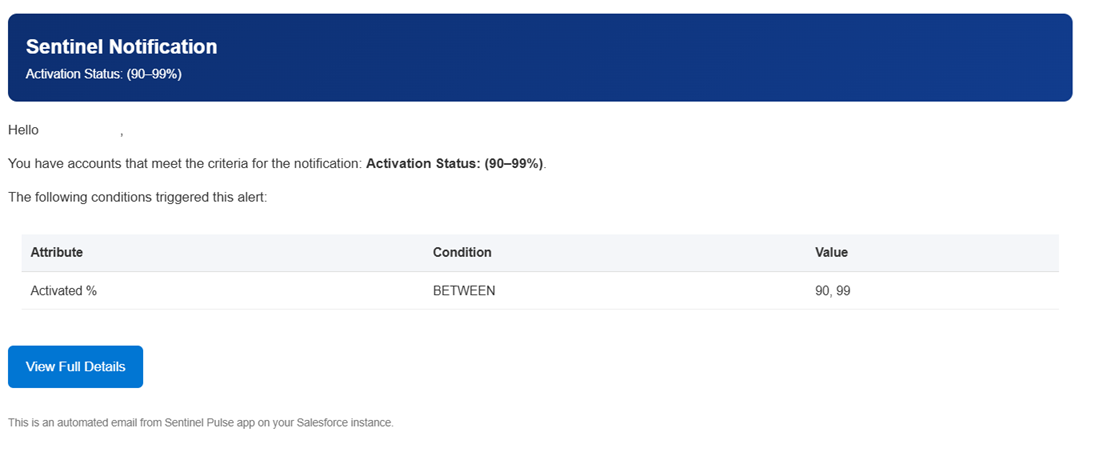Click "The following conditions triggered this alert" line
1099x472 pixels.
point(138,197)
